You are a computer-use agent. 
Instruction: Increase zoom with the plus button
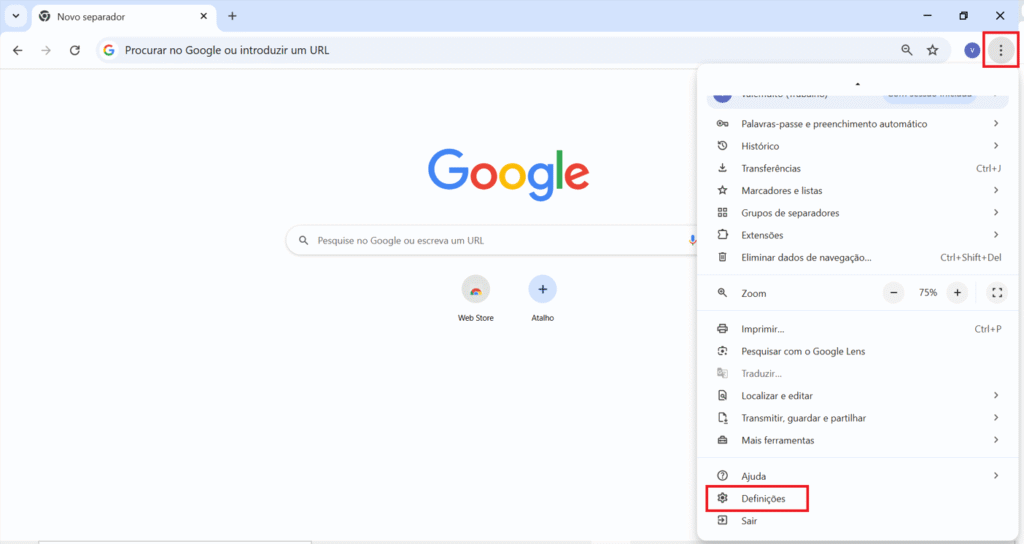tap(957, 293)
